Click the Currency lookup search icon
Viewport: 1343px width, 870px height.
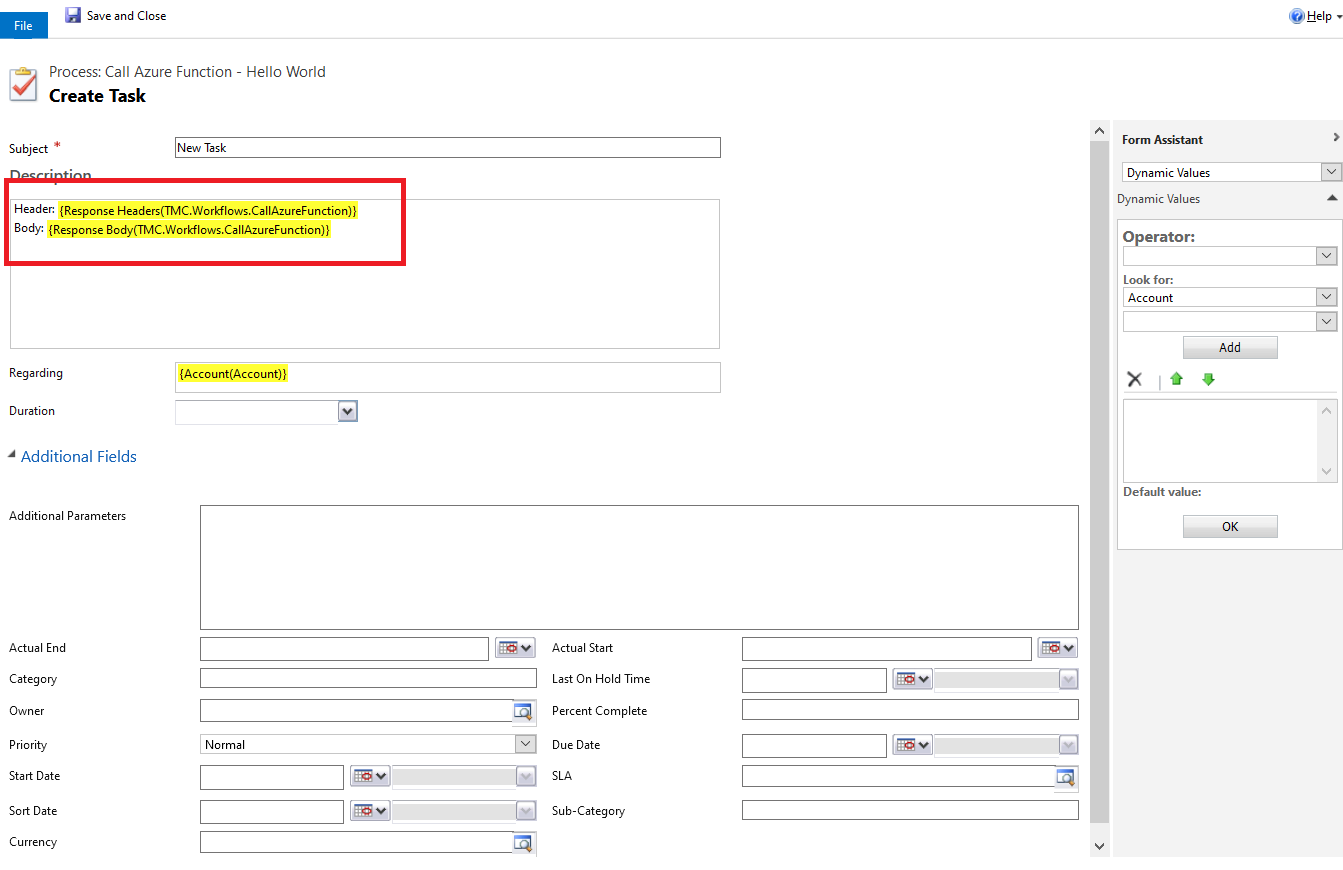(x=523, y=843)
